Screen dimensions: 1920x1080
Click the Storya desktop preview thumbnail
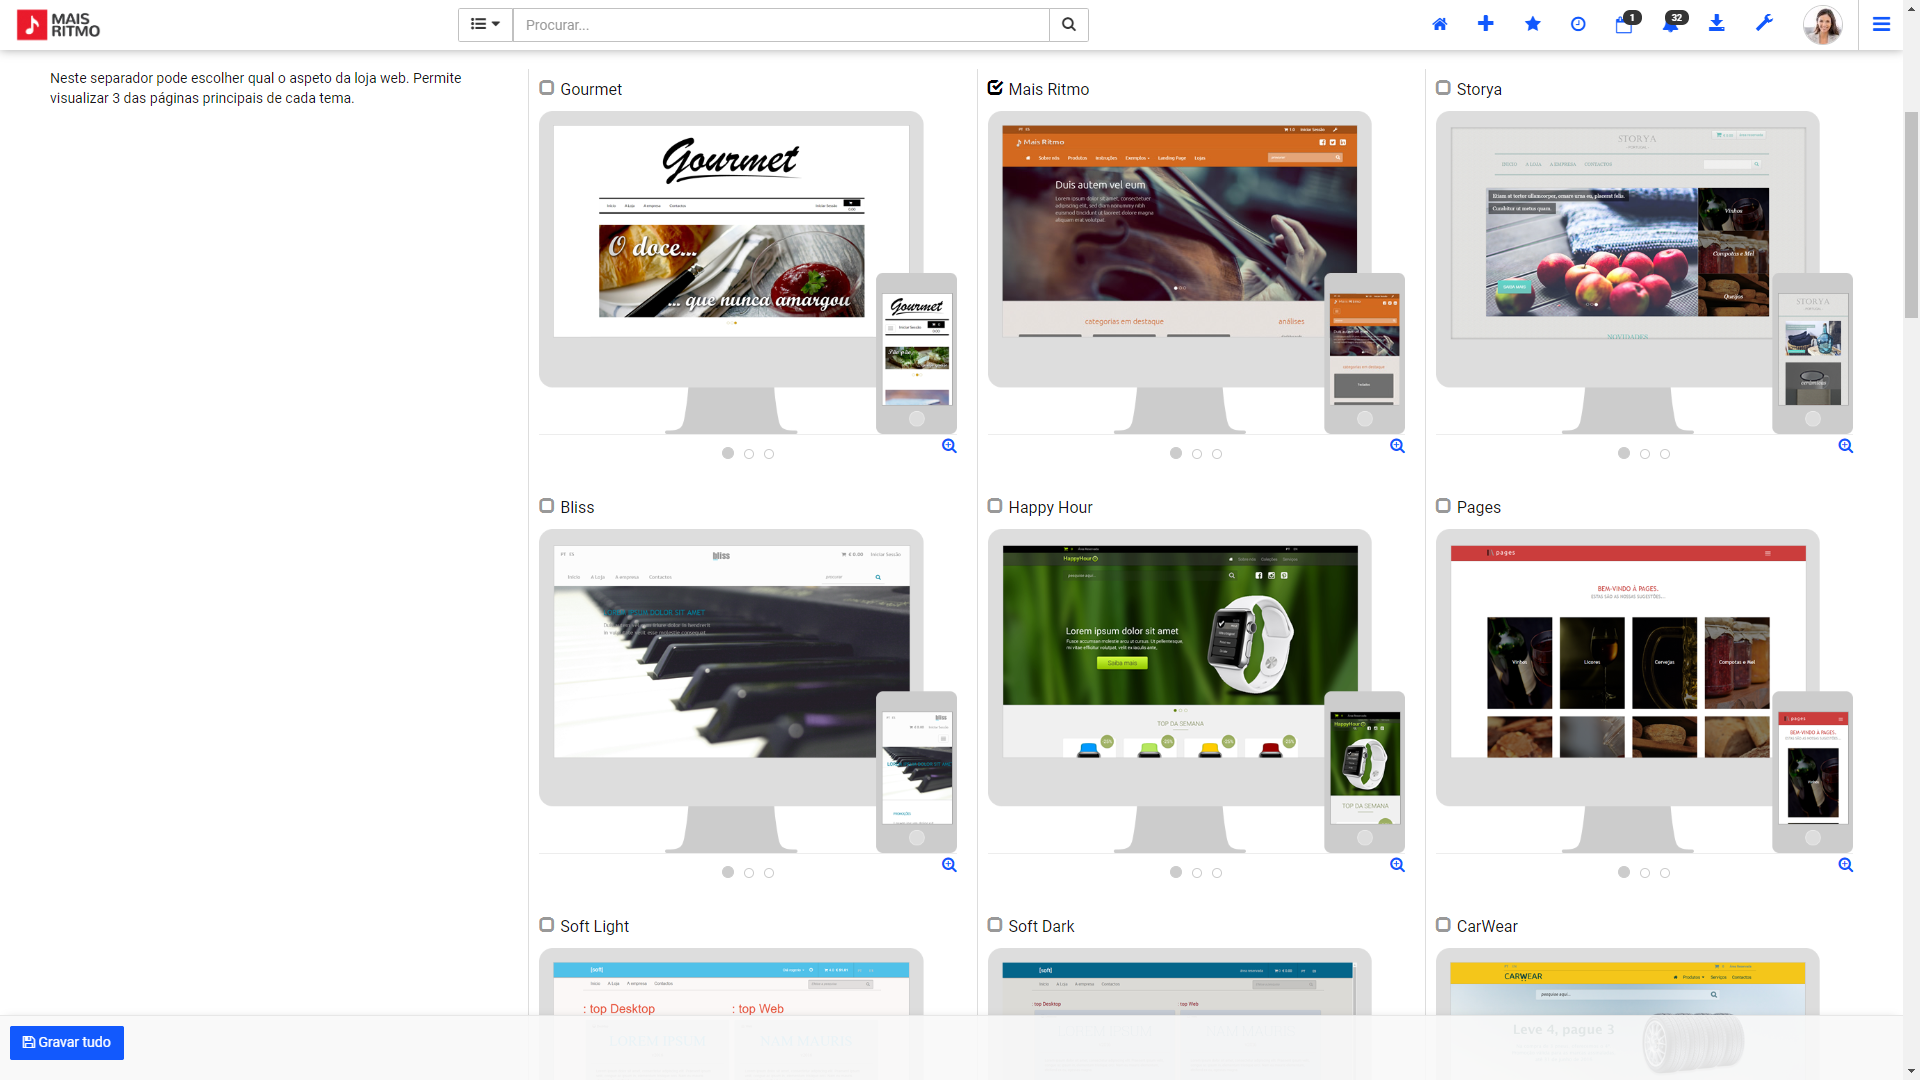1628,231
